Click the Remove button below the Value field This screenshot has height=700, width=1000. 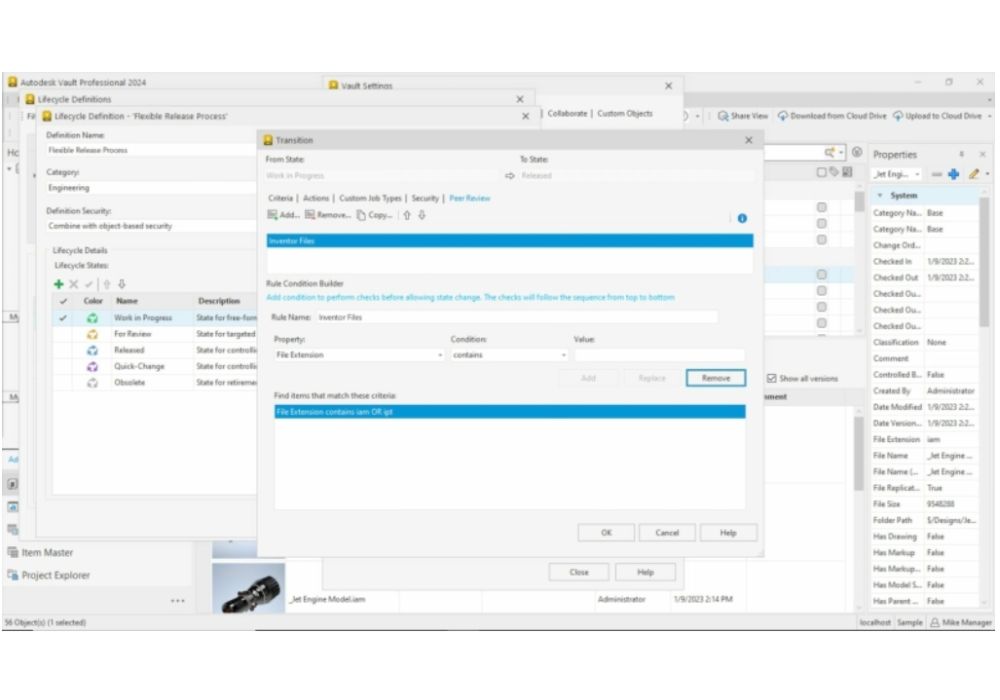pyautogui.click(x=715, y=378)
